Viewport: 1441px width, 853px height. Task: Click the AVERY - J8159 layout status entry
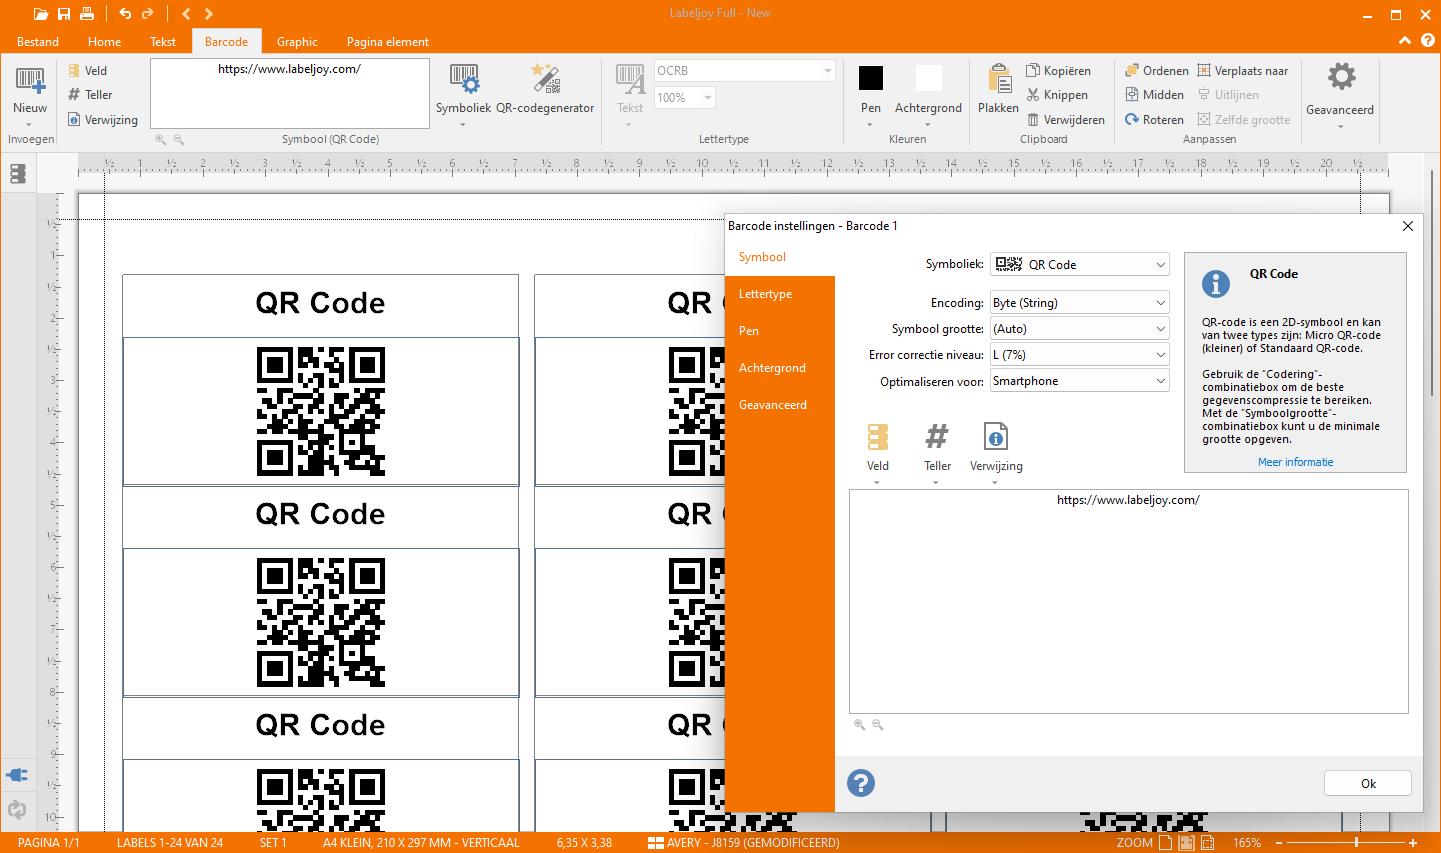(744, 843)
